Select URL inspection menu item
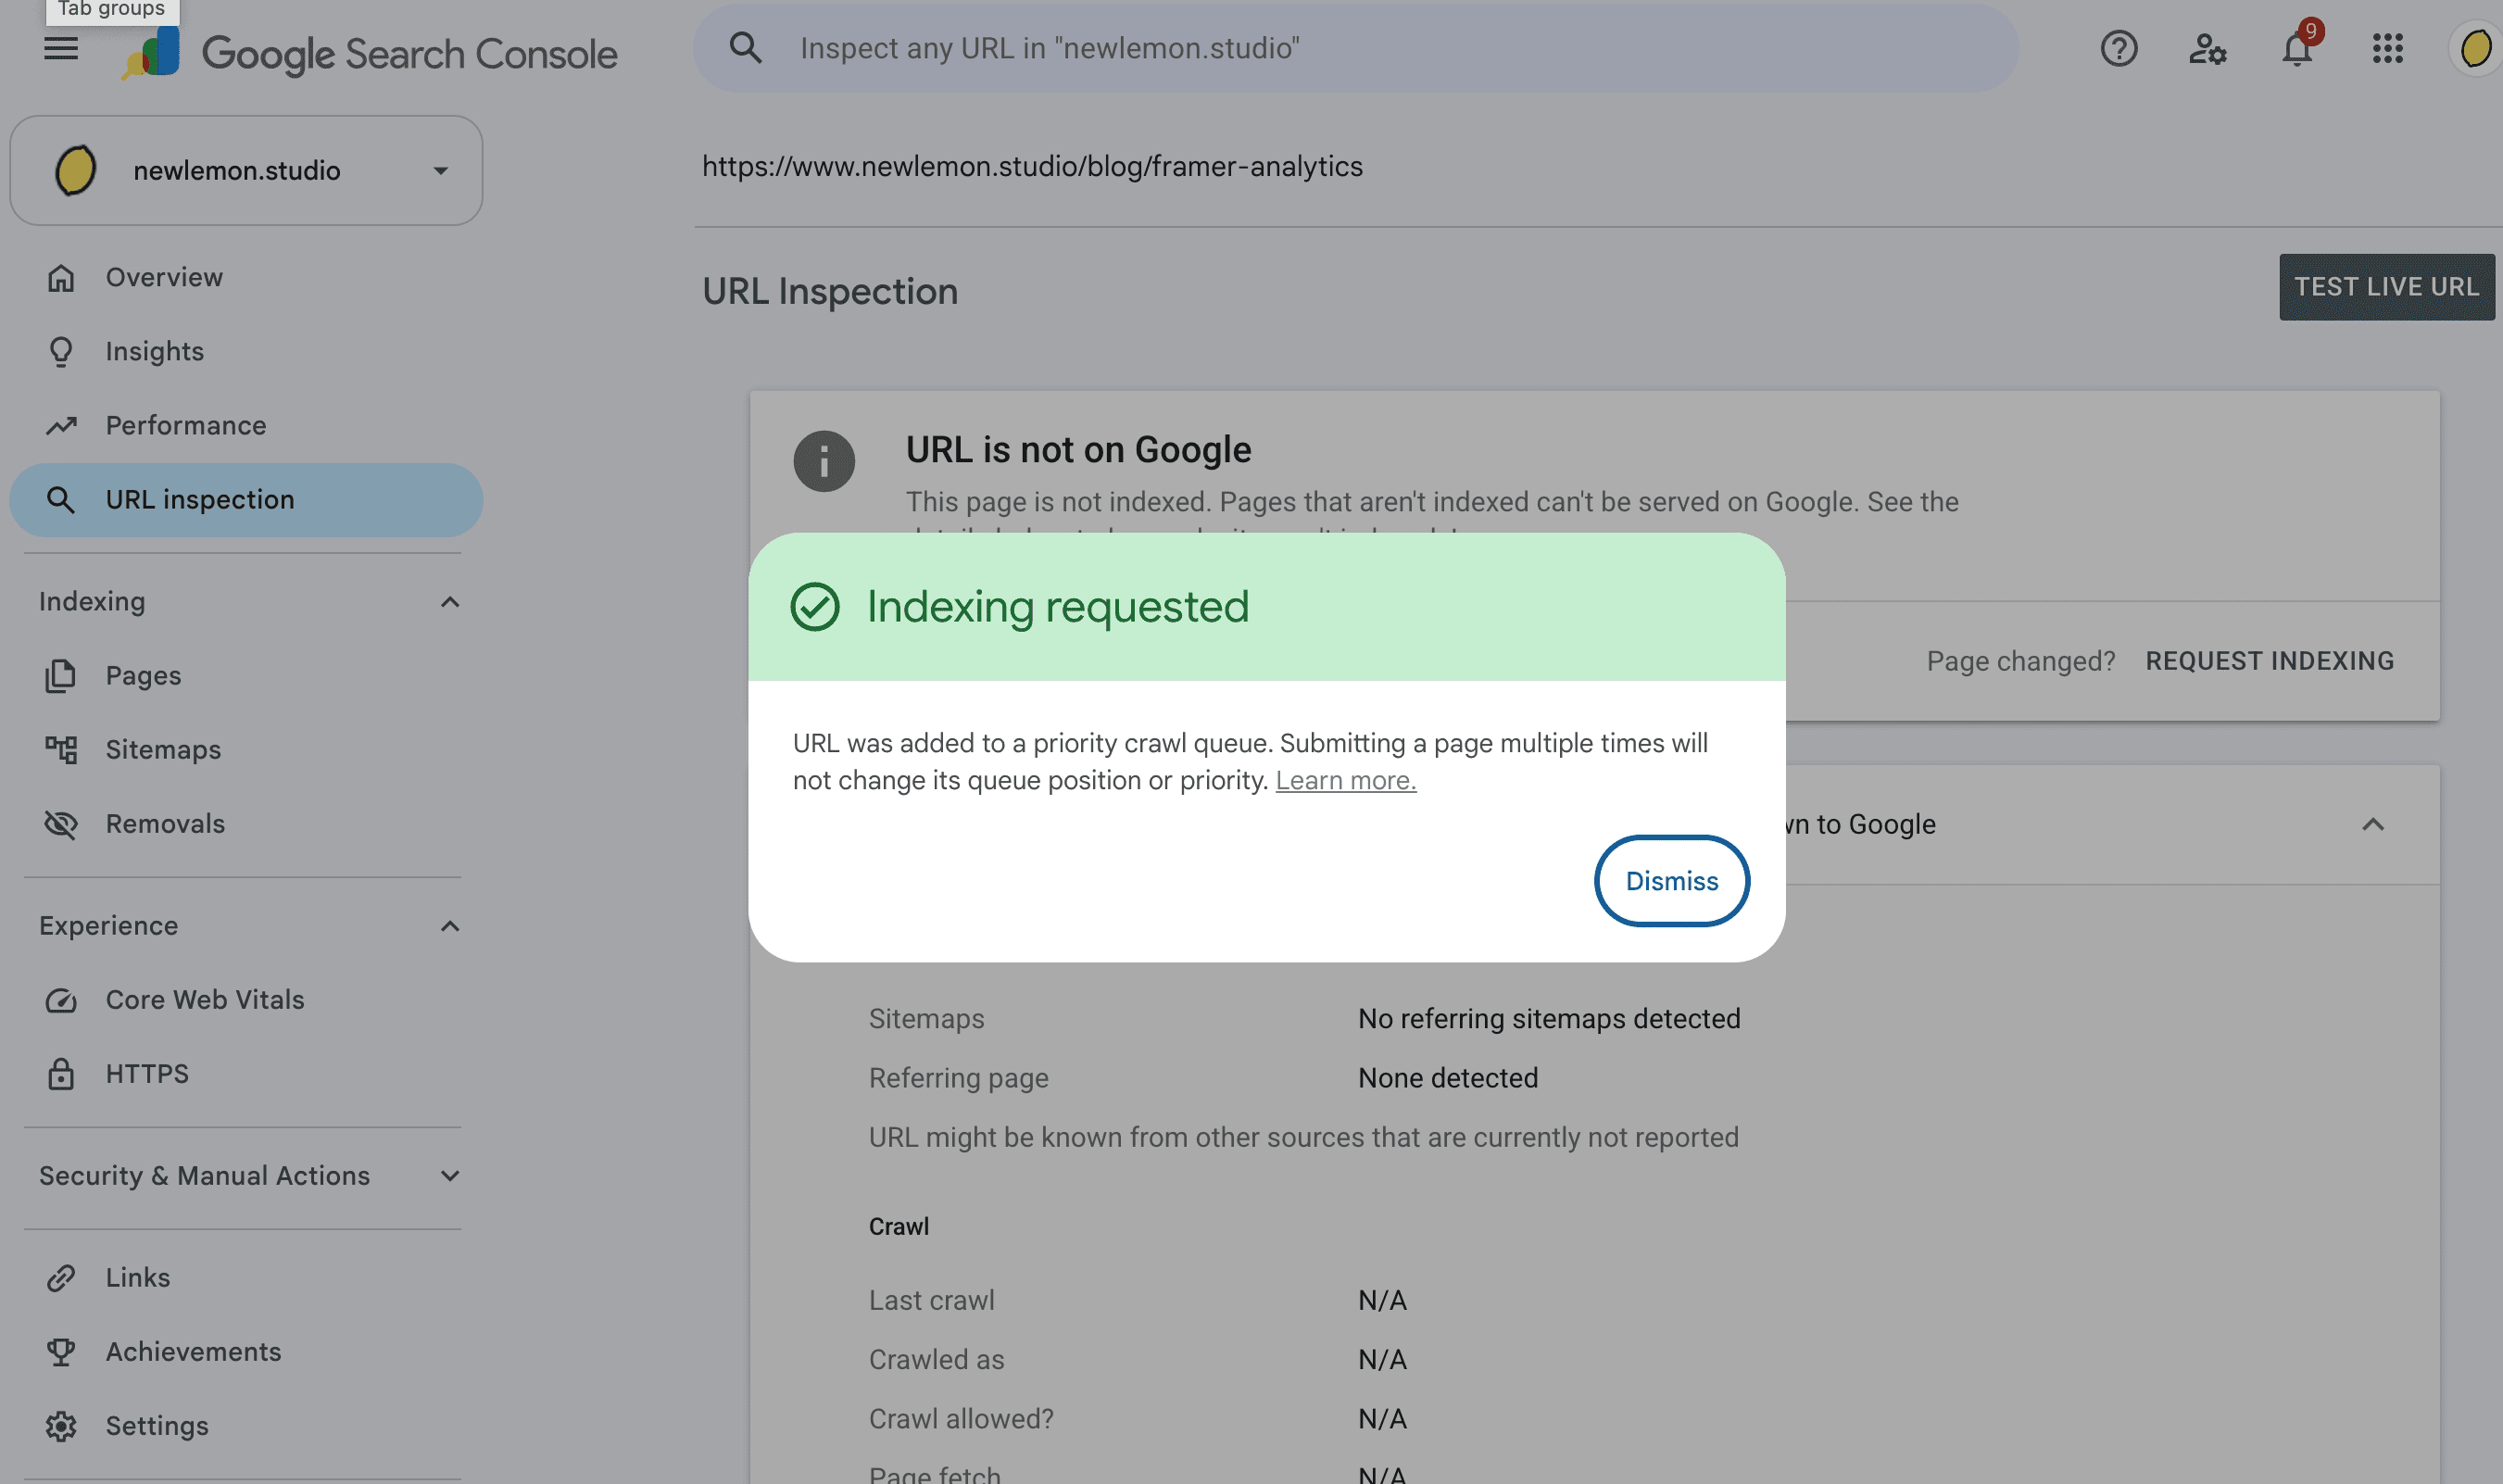The width and height of the screenshot is (2503, 1484). 246,499
